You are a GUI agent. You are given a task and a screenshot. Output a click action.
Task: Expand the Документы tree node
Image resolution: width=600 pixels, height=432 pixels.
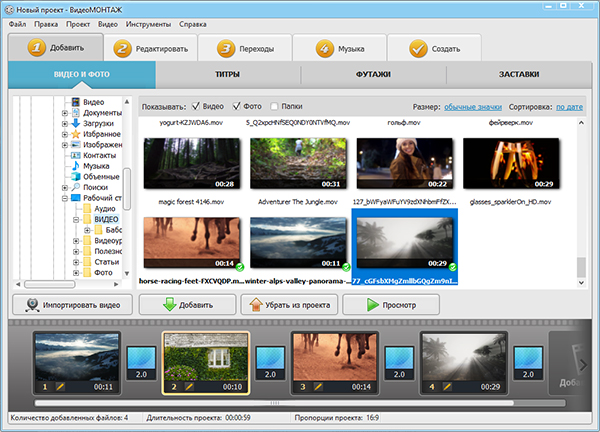click(x=64, y=112)
